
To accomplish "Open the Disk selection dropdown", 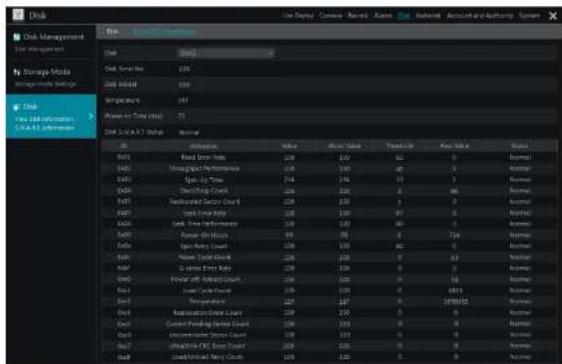I will pos(226,53).
